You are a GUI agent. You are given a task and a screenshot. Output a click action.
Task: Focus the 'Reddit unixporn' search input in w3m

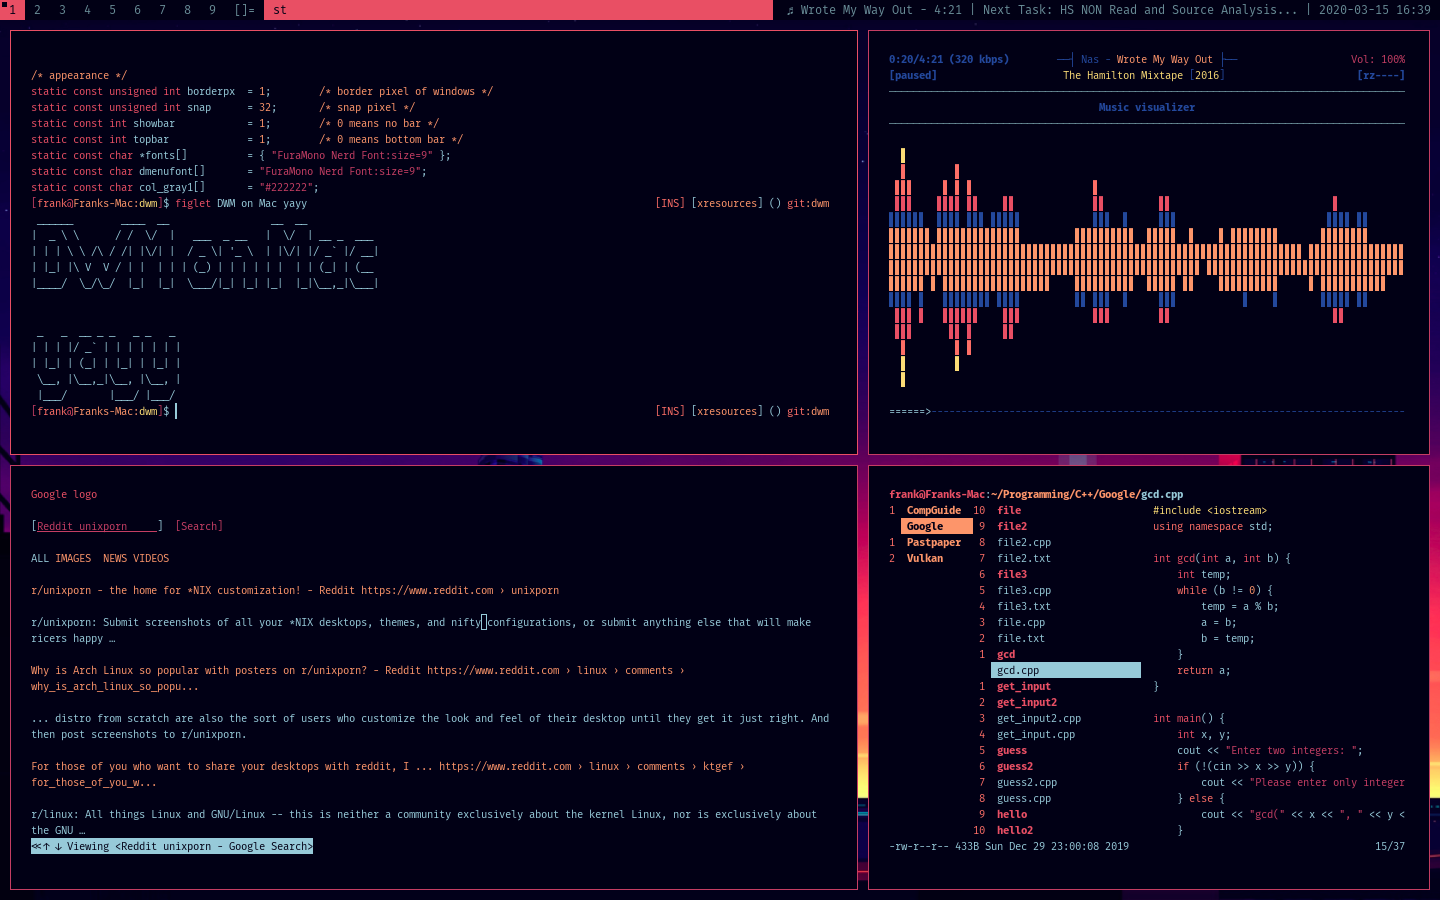(97, 526)
